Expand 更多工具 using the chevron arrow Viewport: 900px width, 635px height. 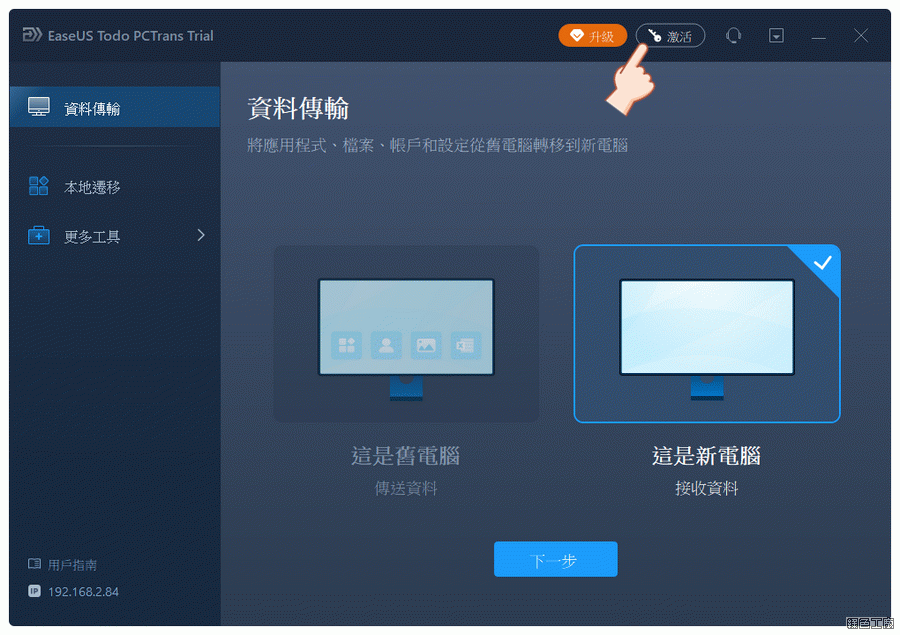[x=200, y=236]
